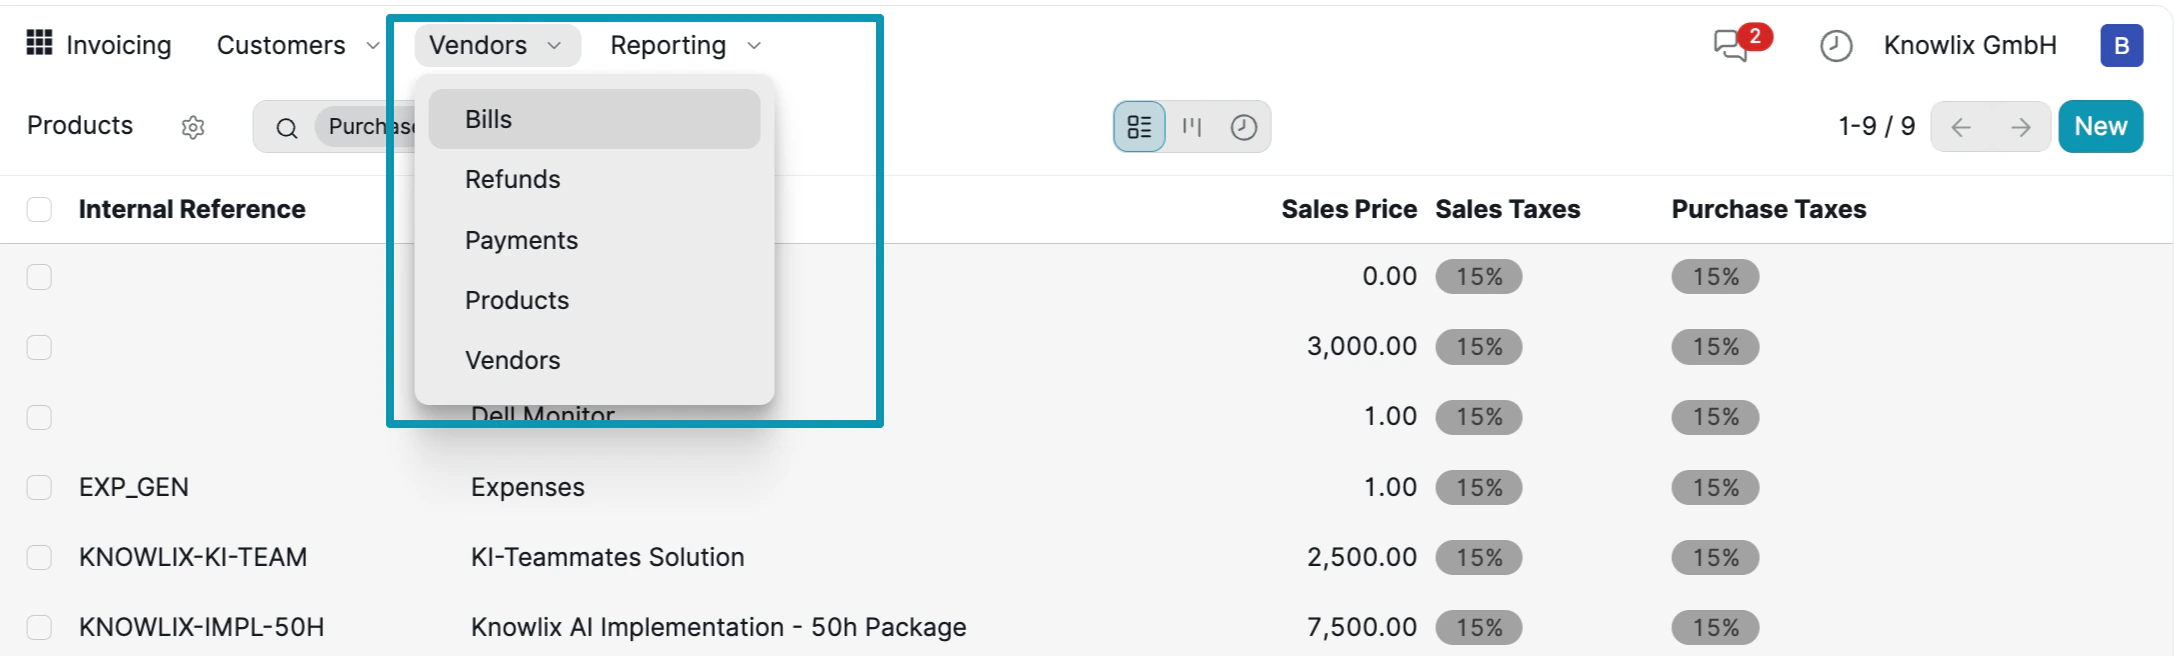
Task: Switch to list view icon
Action: [x=1140, y=127]
